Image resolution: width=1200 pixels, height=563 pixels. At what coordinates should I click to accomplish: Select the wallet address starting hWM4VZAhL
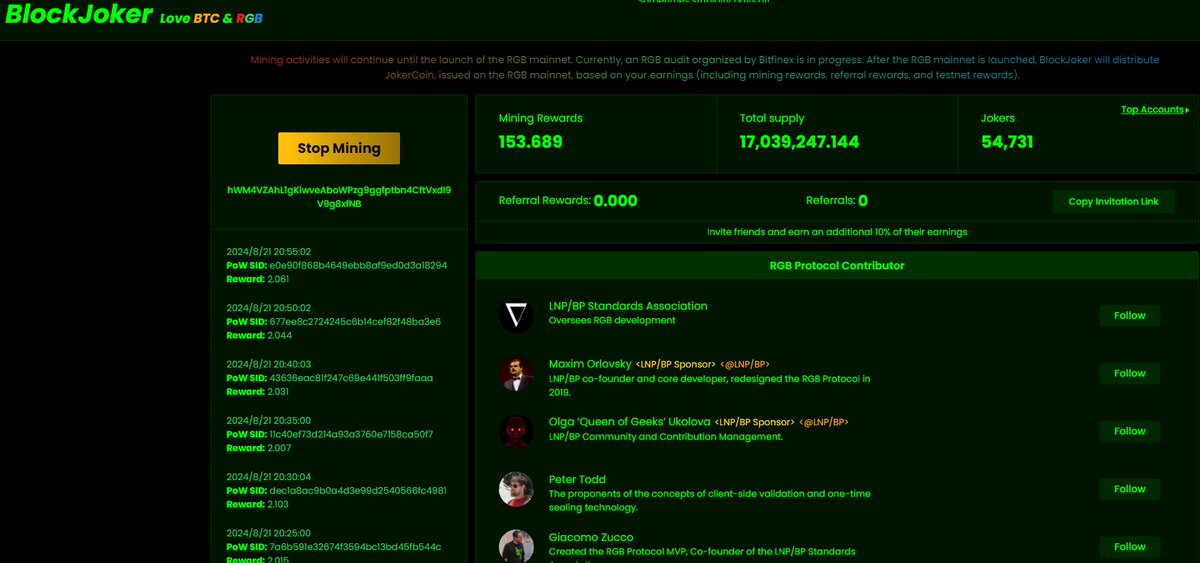(339, 195)
